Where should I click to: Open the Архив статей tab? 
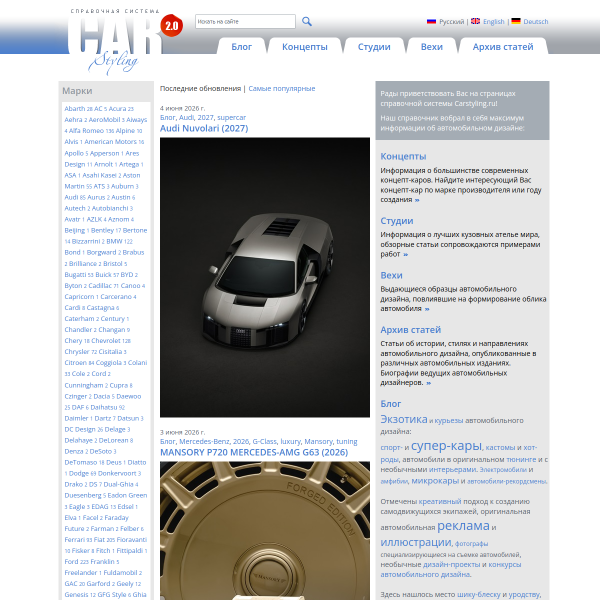click(x=503, y=47)
